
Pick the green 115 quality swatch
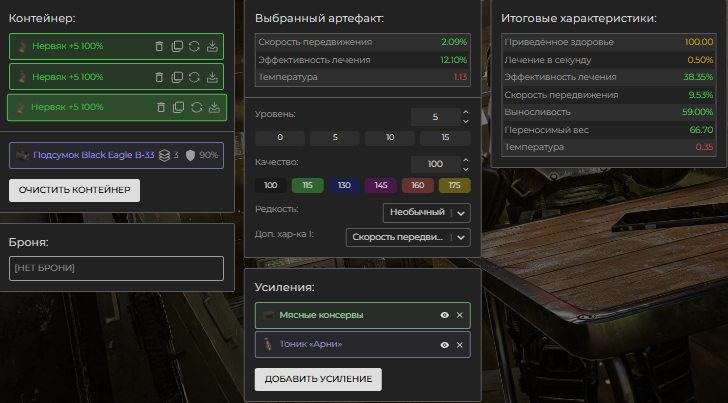306,185
